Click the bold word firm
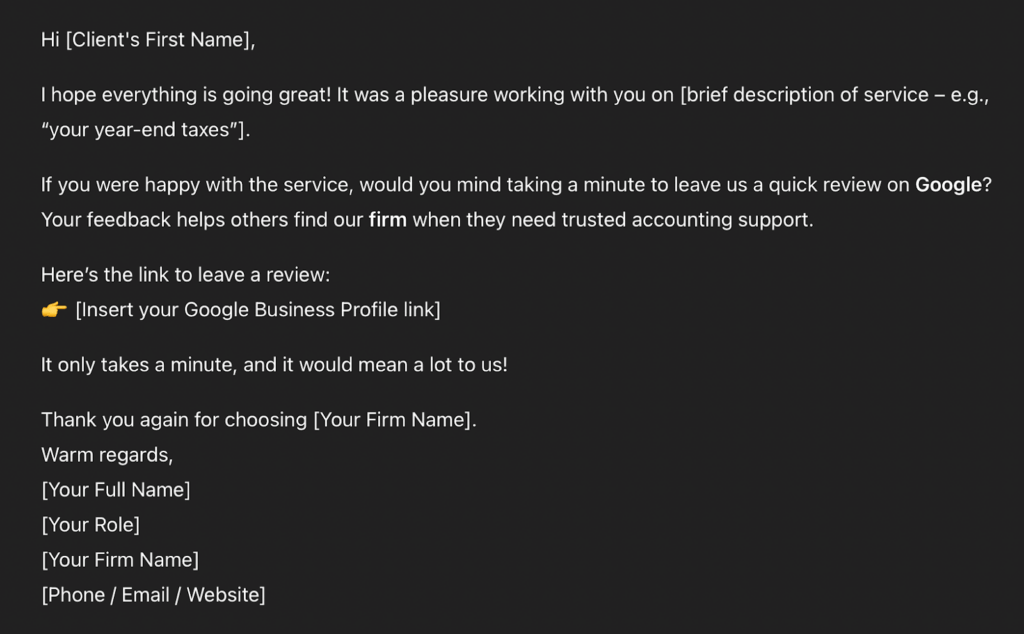The image size is (1024, 634). [387, 220]
